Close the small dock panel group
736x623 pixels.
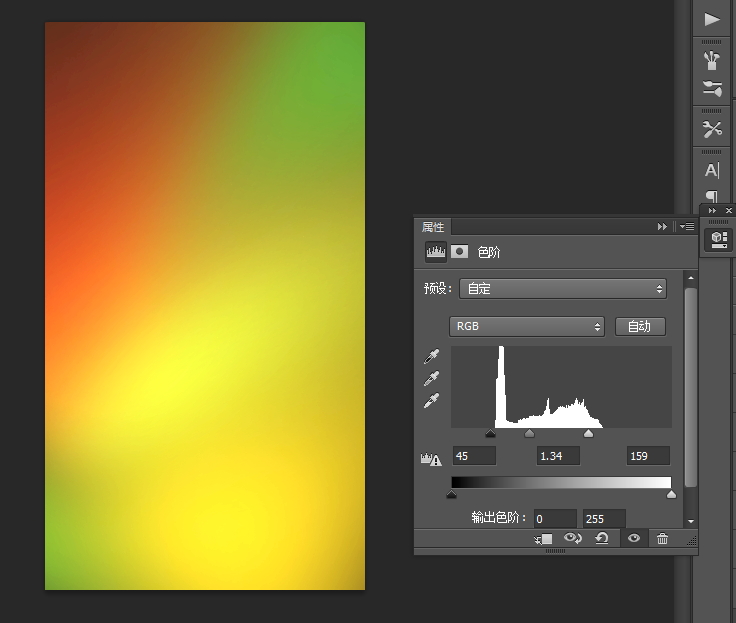click(728, 211)
